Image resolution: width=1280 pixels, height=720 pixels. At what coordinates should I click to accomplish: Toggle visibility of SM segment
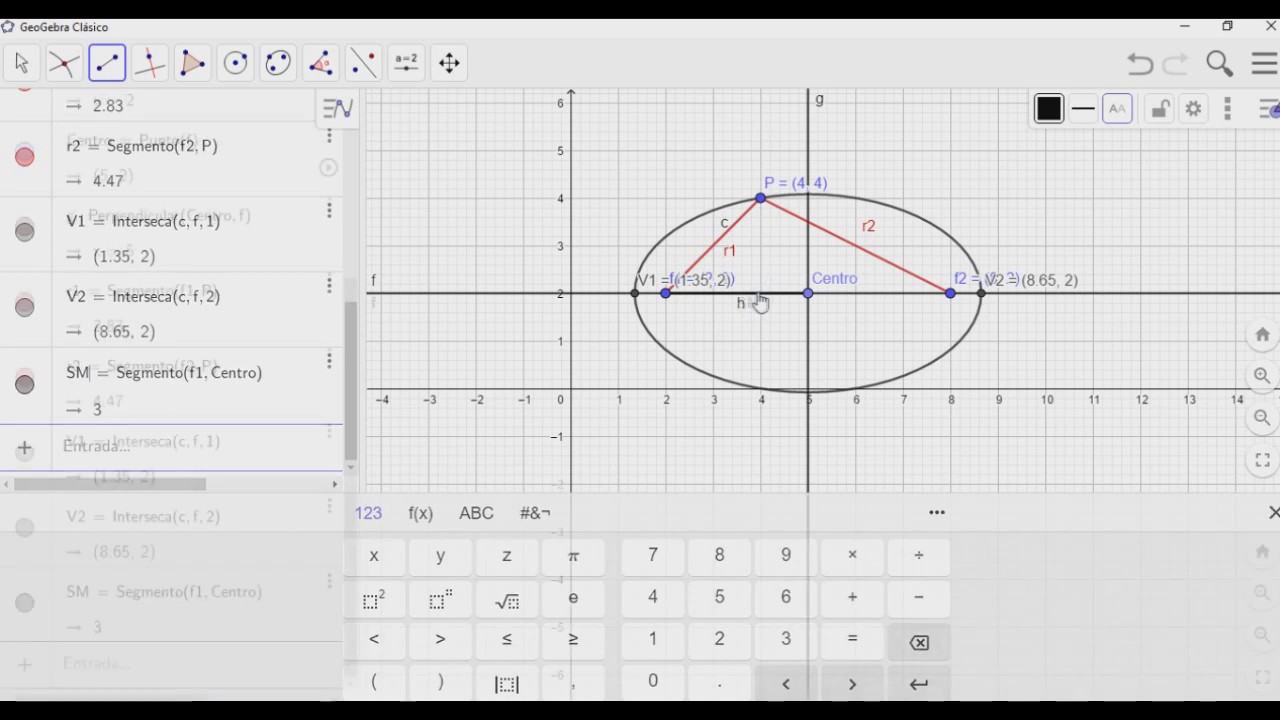(25, 383)
